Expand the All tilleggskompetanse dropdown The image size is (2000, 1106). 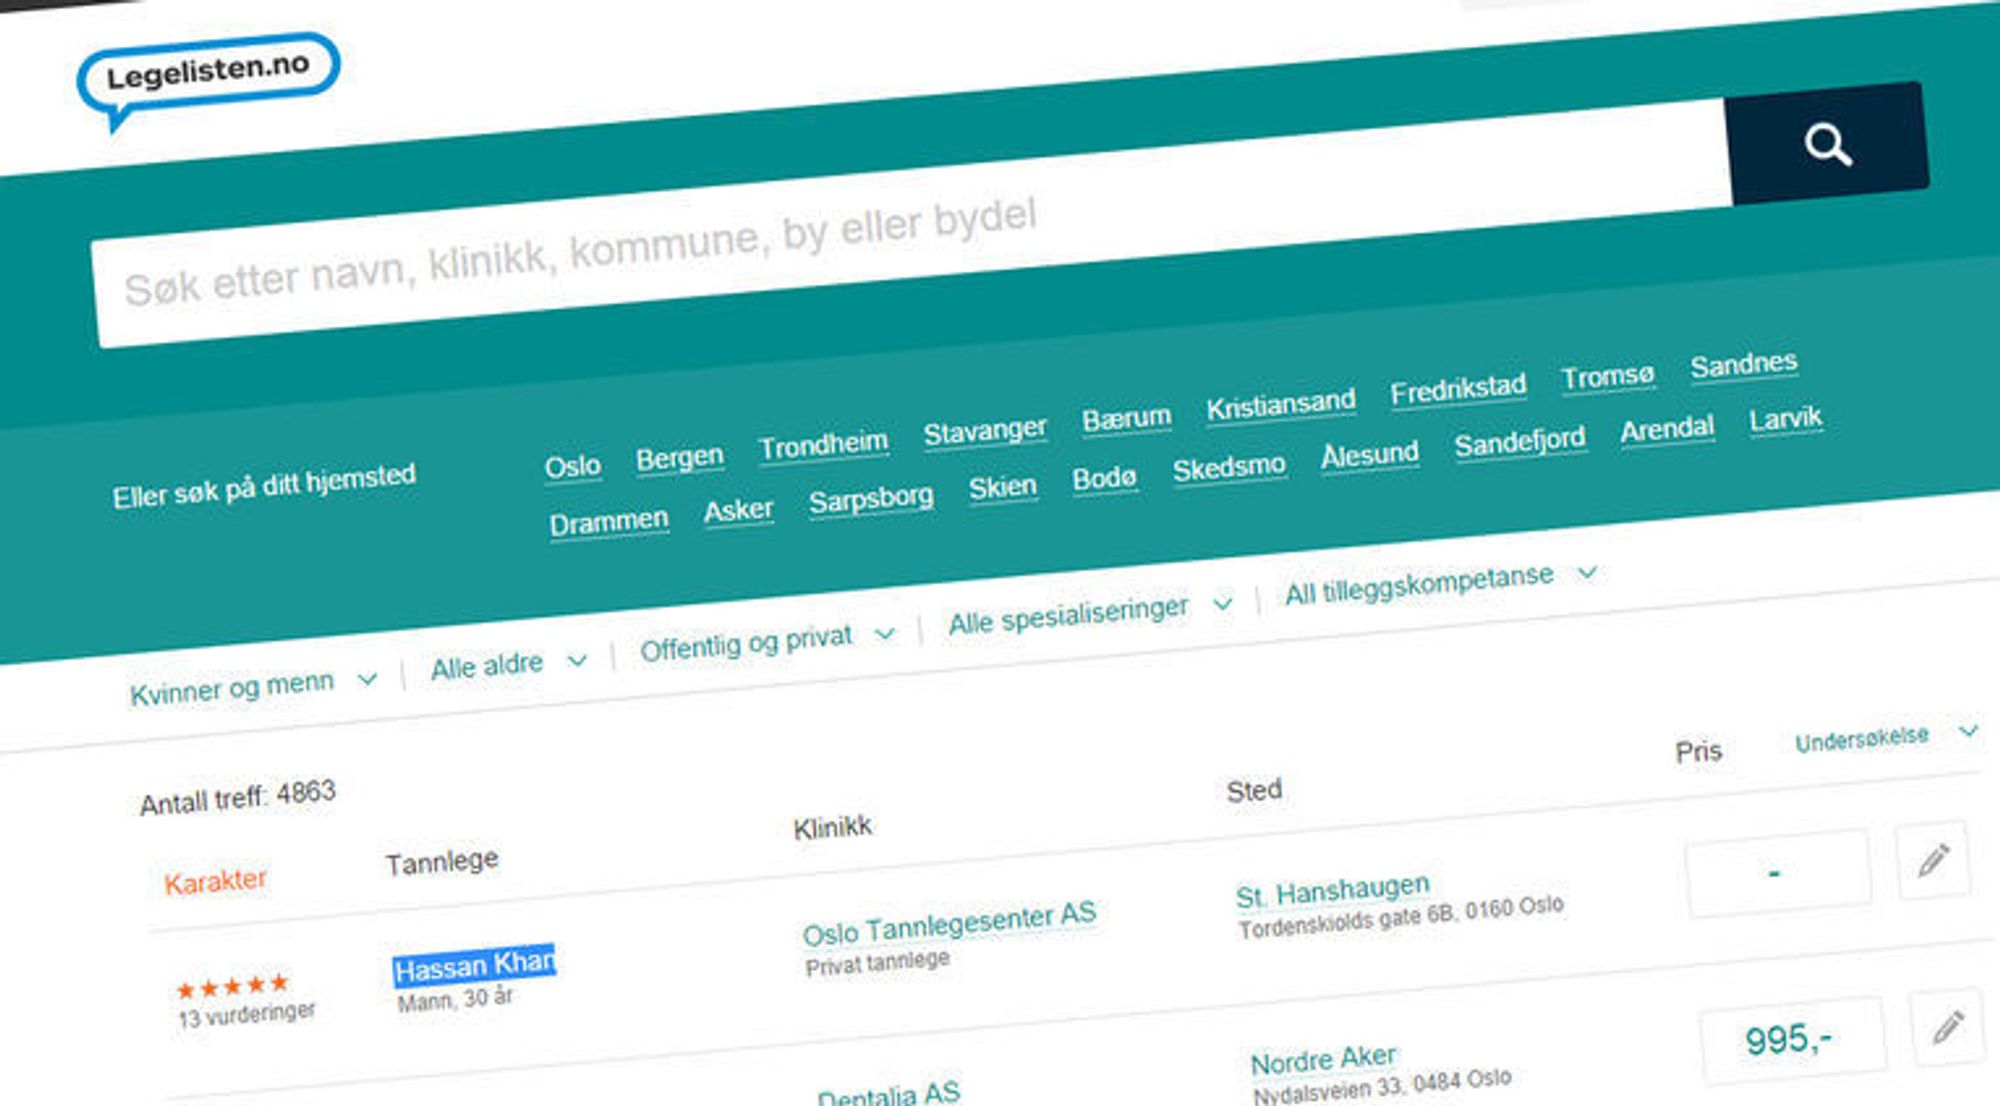point(1441,583)
